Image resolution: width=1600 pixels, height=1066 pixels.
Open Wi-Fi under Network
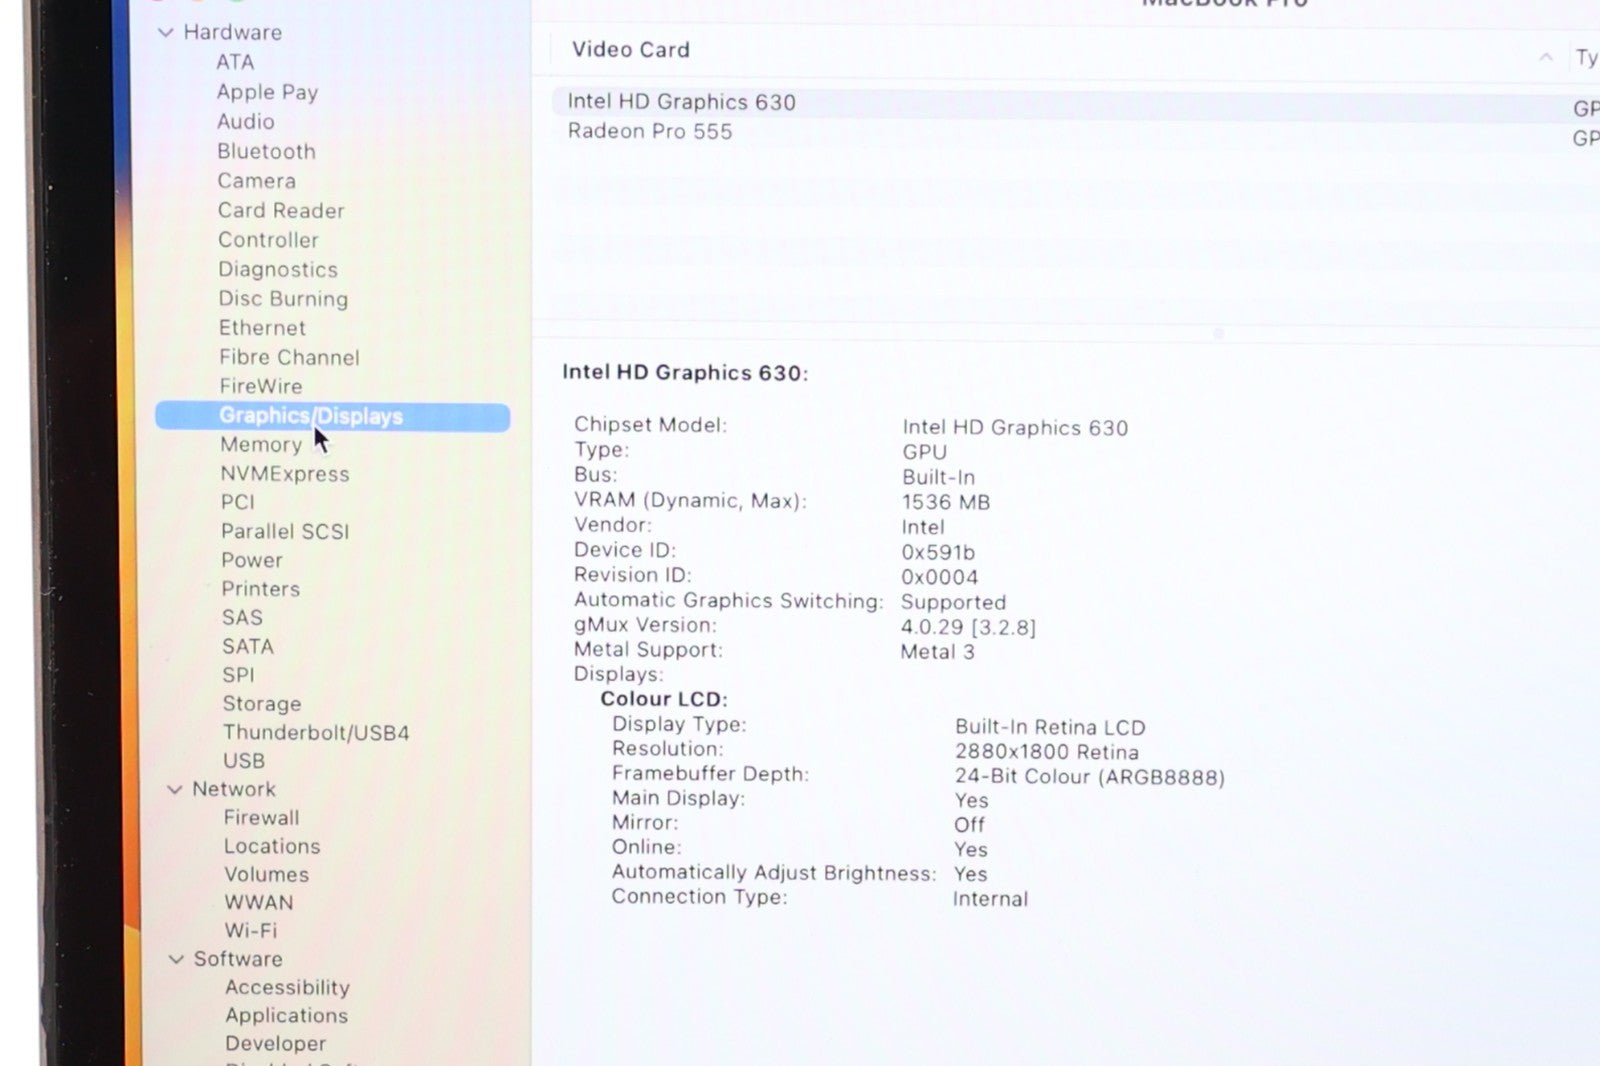250,931
